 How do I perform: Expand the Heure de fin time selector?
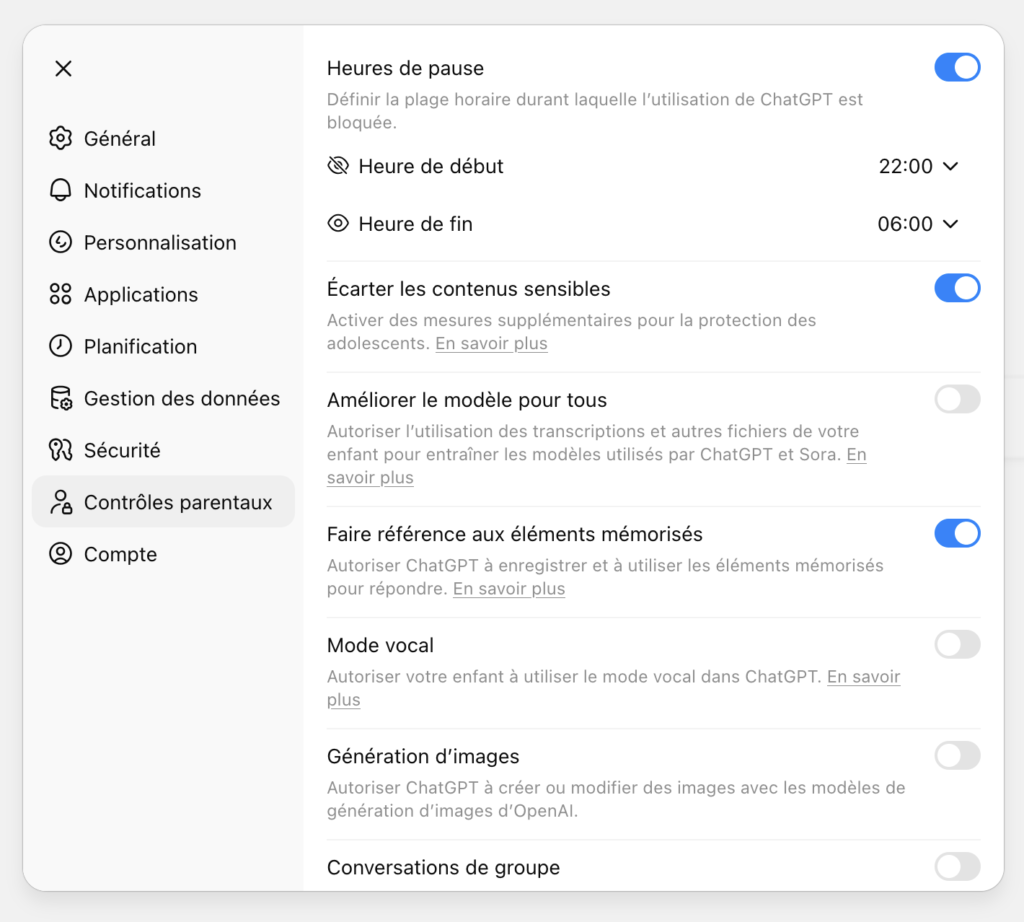(918, 223)
